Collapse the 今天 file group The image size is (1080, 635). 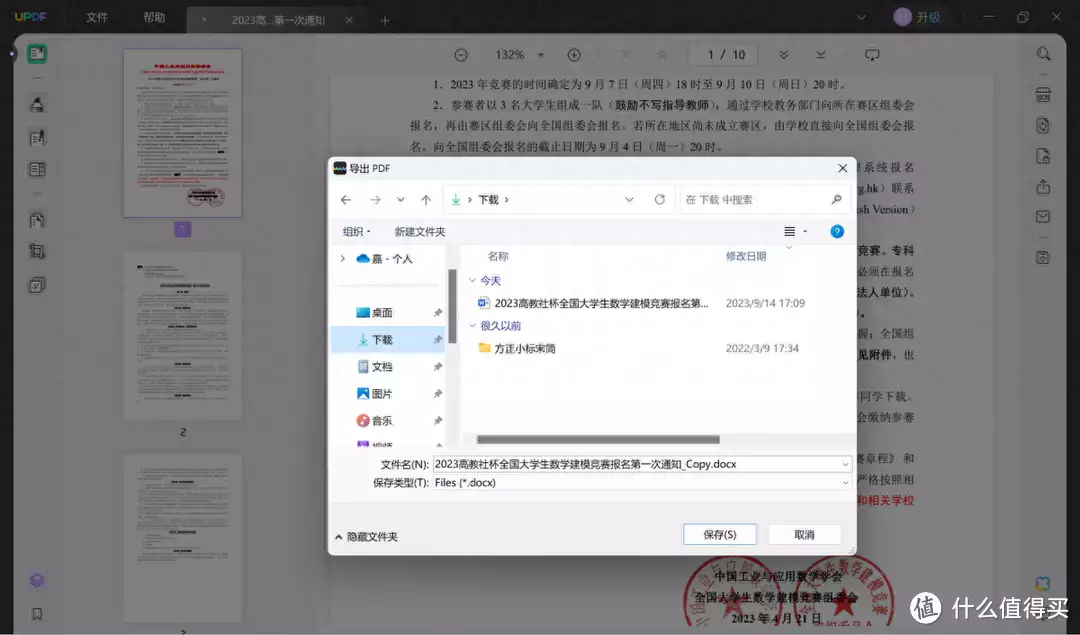pos(473,281)
